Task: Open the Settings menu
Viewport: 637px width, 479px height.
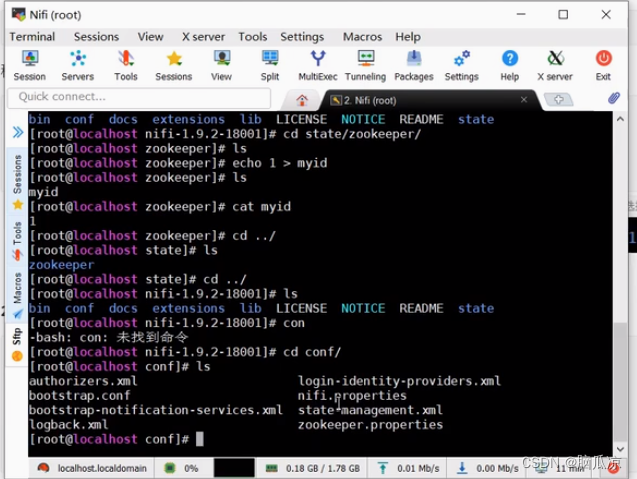Action: pyautogui.click(x=302, y=37)
